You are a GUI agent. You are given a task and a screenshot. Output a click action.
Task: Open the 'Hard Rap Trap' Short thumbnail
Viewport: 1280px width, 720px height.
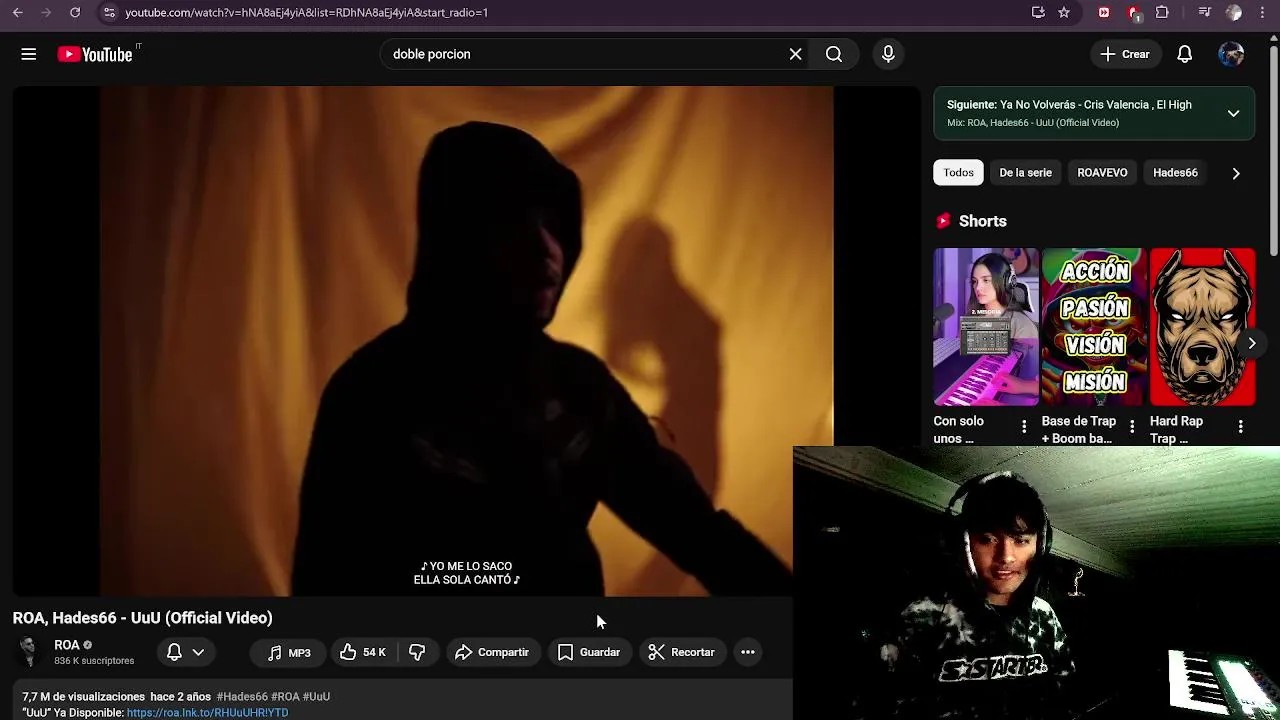click(x=1202, y=327)
